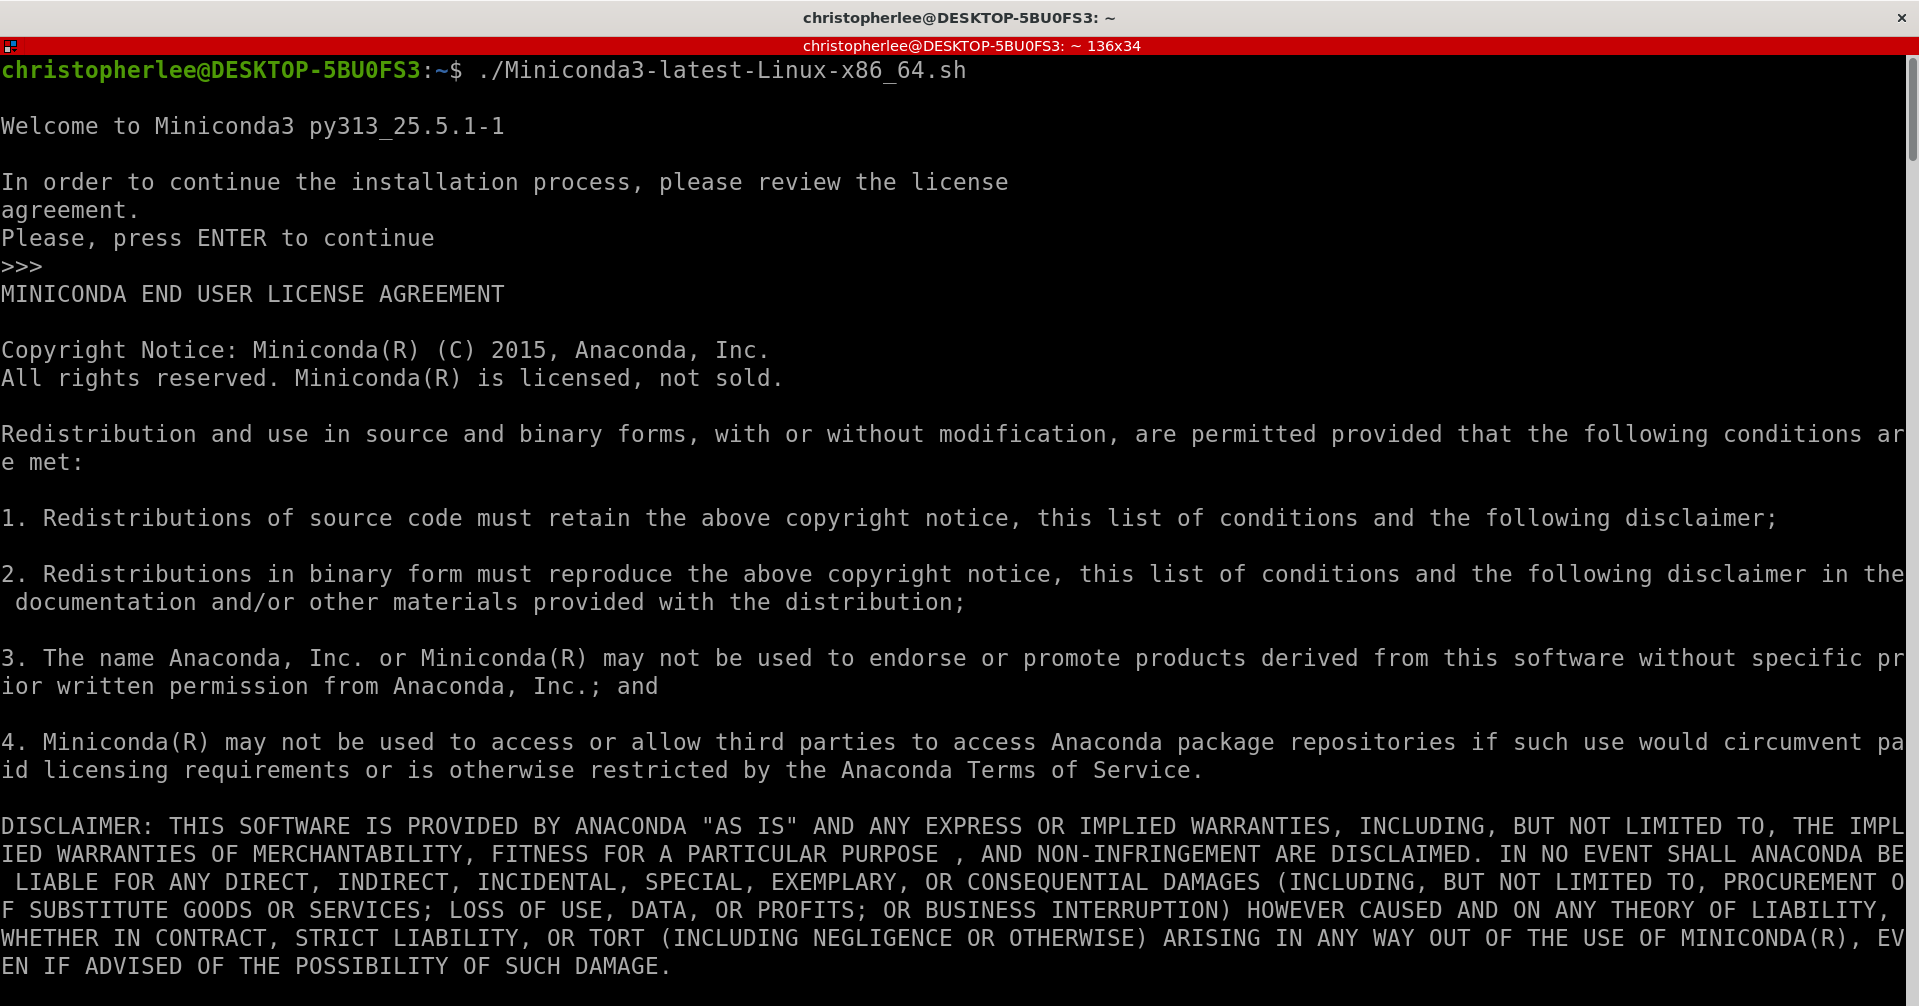
Task: Click the window title 'christopherlee@DESKTOP-5BU0FS3: ~'
Action: (x=959, y=18)
